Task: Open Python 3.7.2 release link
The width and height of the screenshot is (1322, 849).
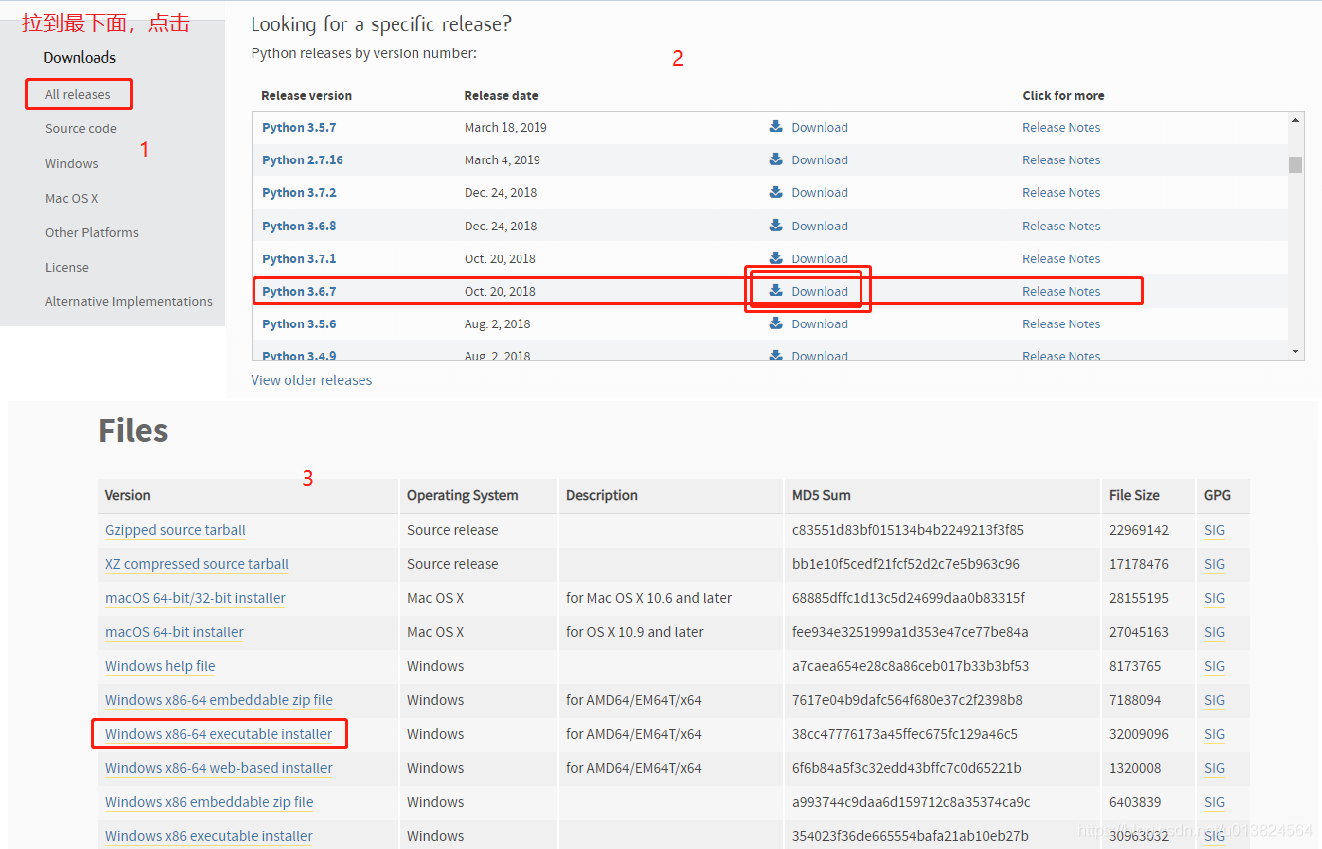Action: [x=299, y=193]
